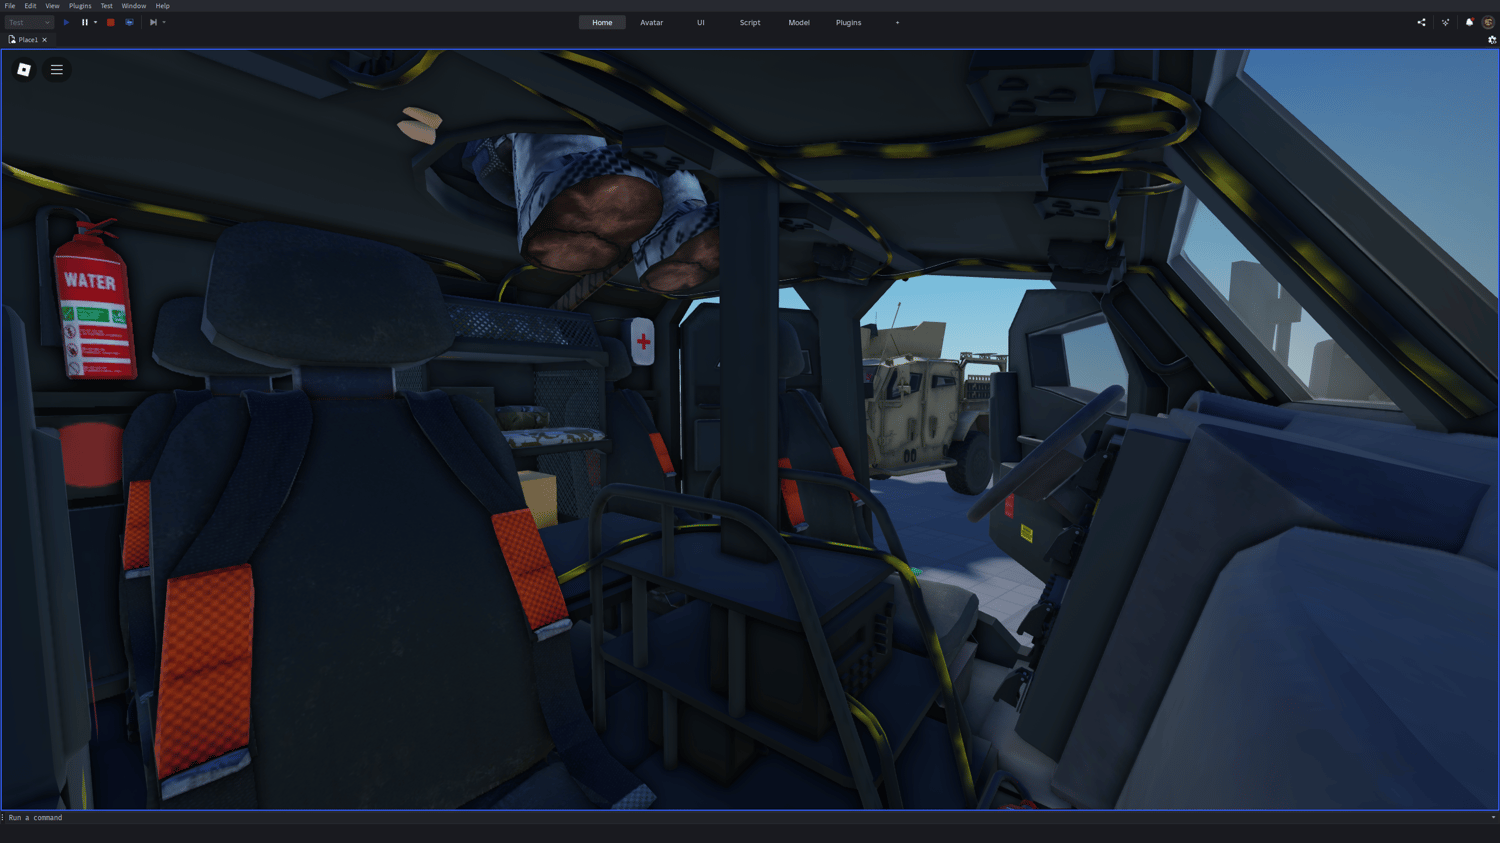Viewport: 1500px width, 843px height.
Task: Close the Place1 tab
Action: pos(45,40)
